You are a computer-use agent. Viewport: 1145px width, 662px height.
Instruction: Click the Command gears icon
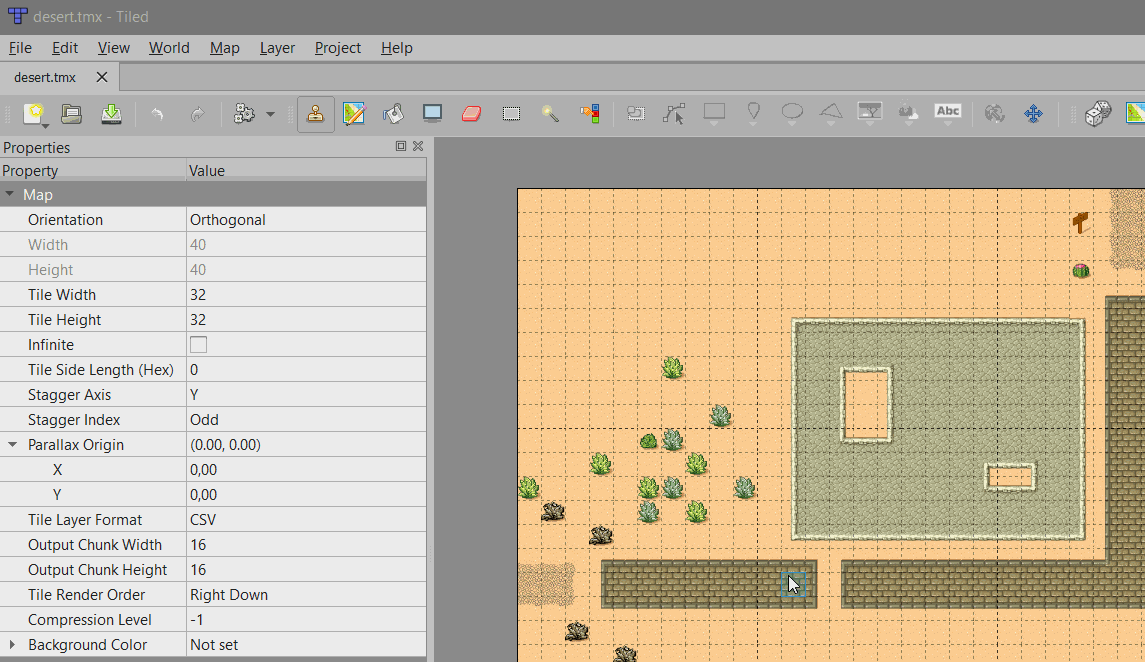244,114
